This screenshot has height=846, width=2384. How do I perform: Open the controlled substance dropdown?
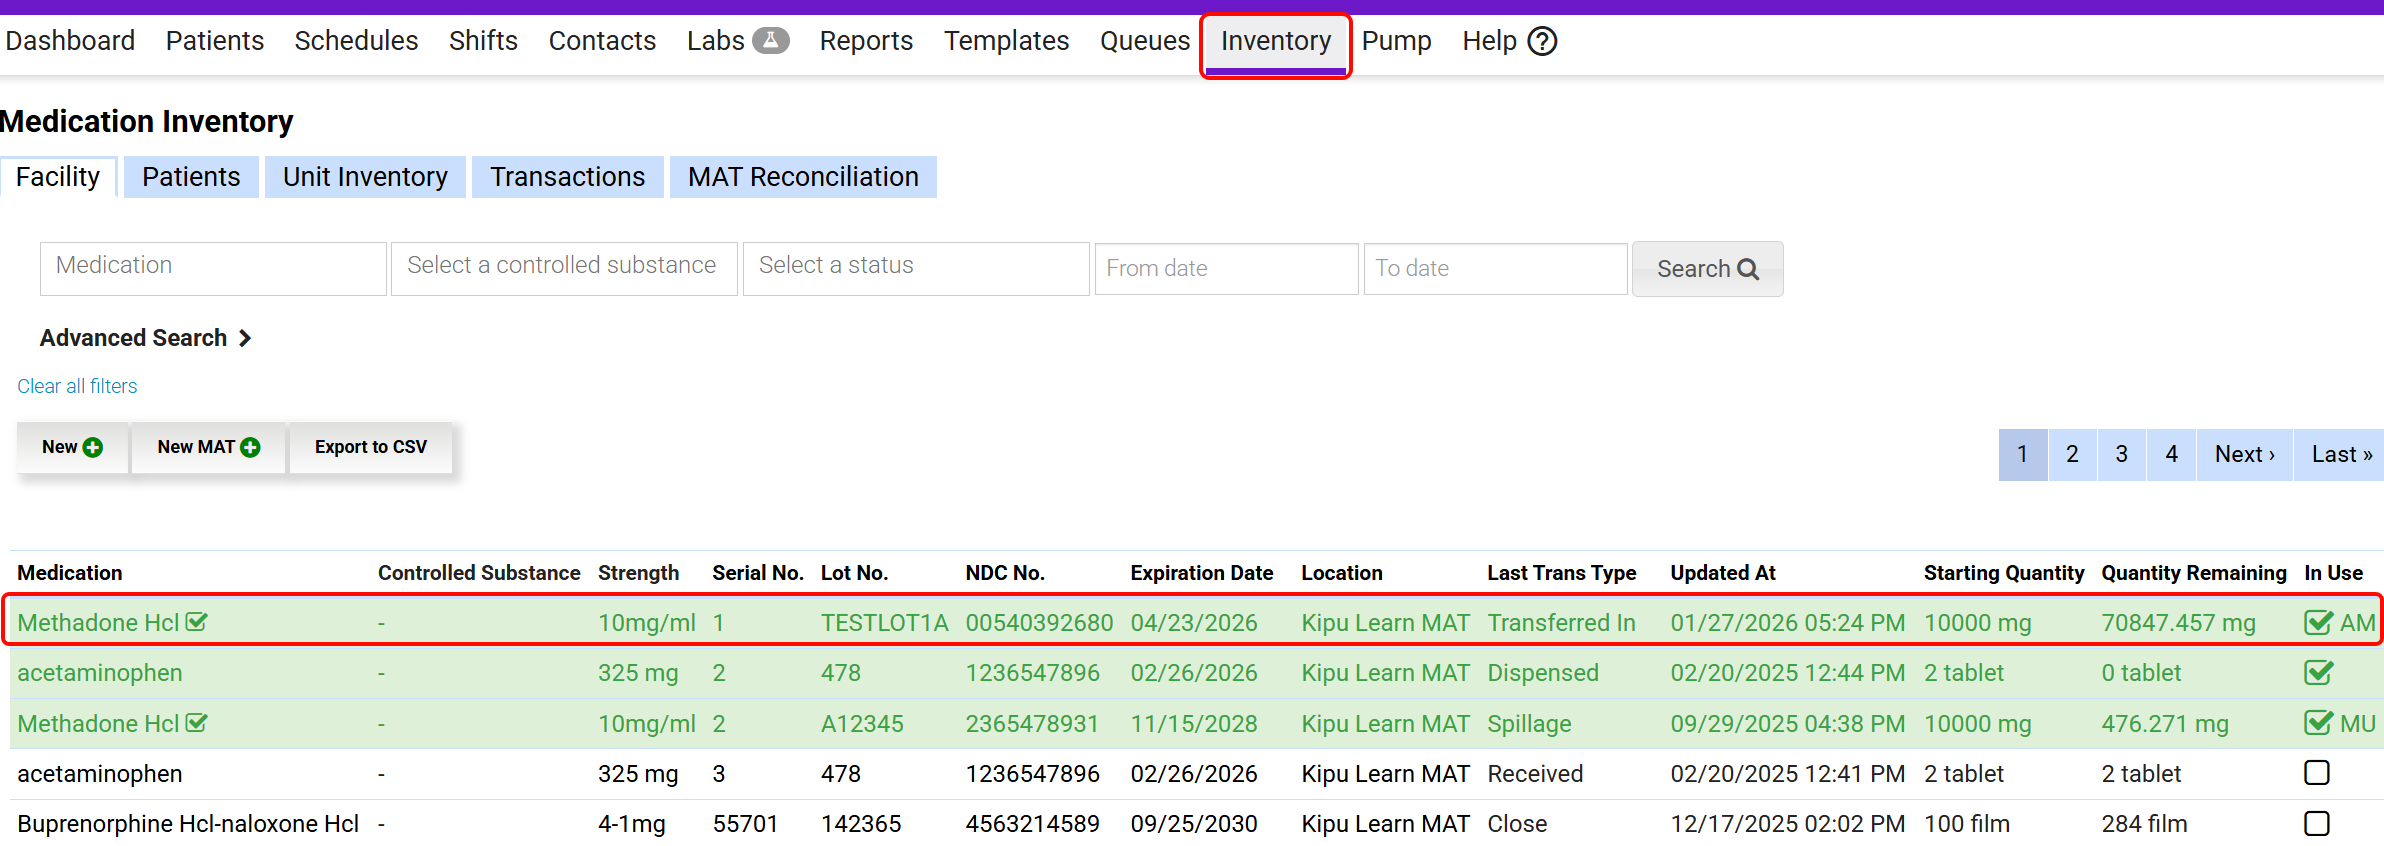pos(564,268)
